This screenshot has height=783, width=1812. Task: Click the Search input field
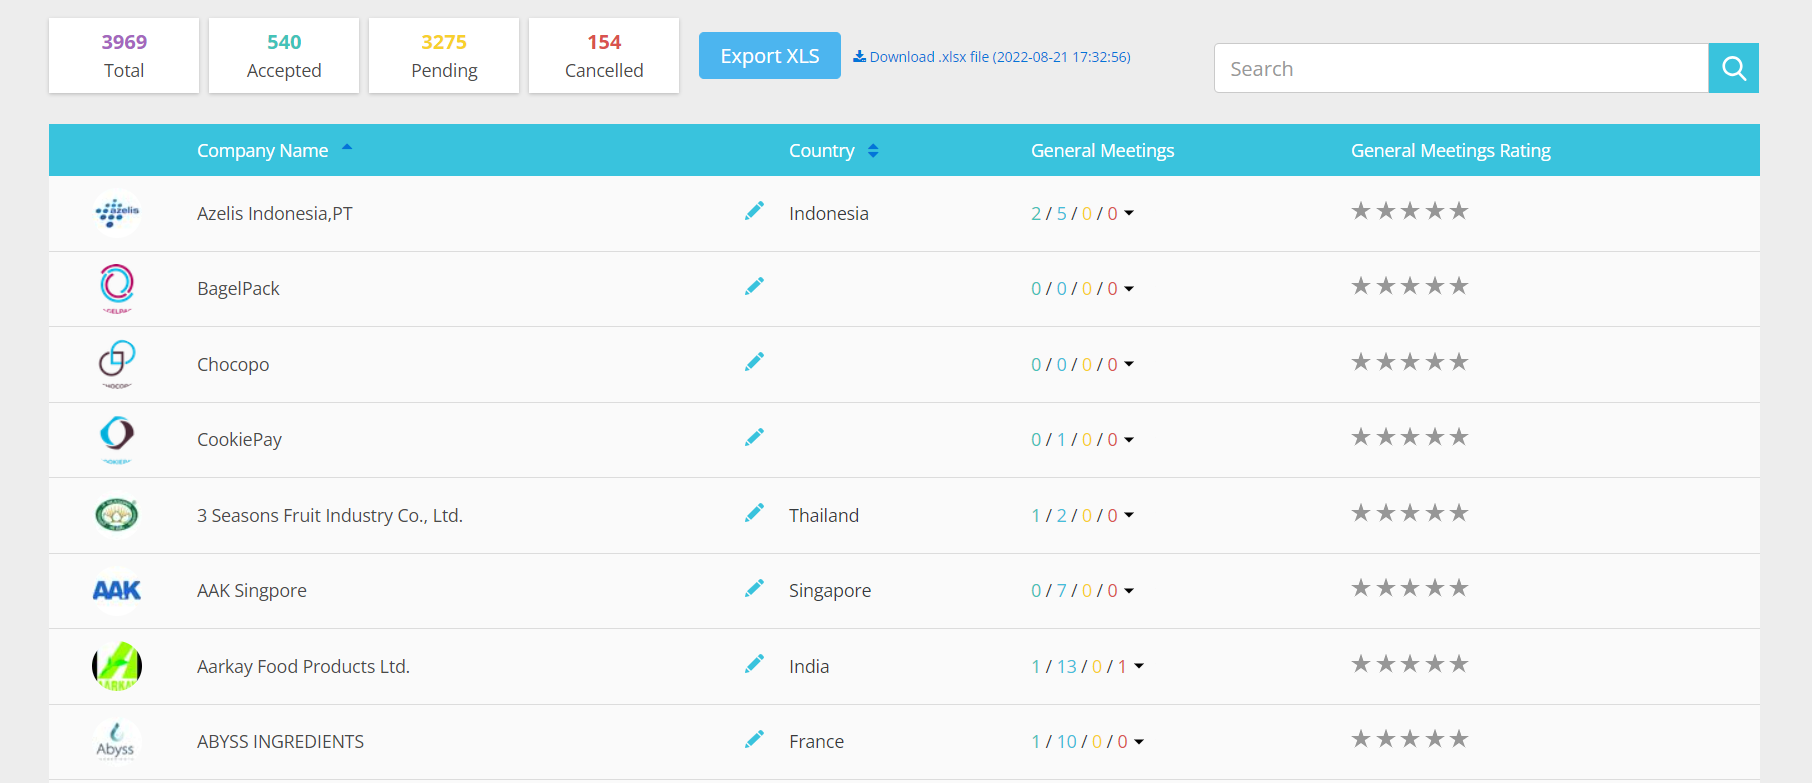[x=1461, y=68]
